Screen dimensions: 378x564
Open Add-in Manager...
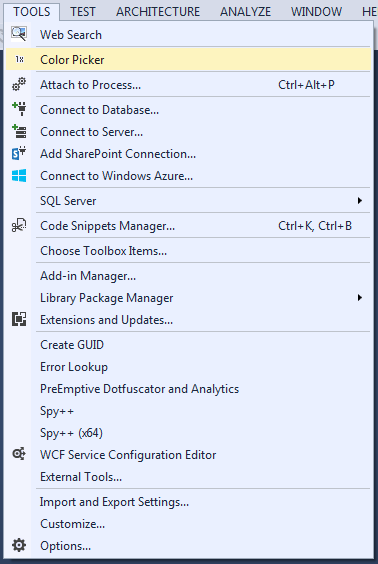(x=188, y=276)
